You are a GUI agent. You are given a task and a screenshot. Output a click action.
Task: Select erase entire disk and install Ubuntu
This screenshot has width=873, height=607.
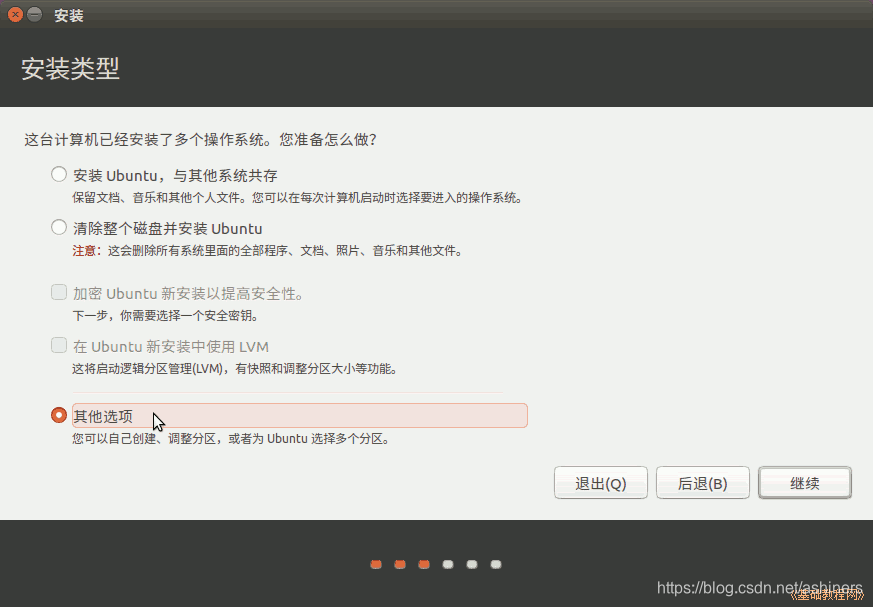[59, 228]
